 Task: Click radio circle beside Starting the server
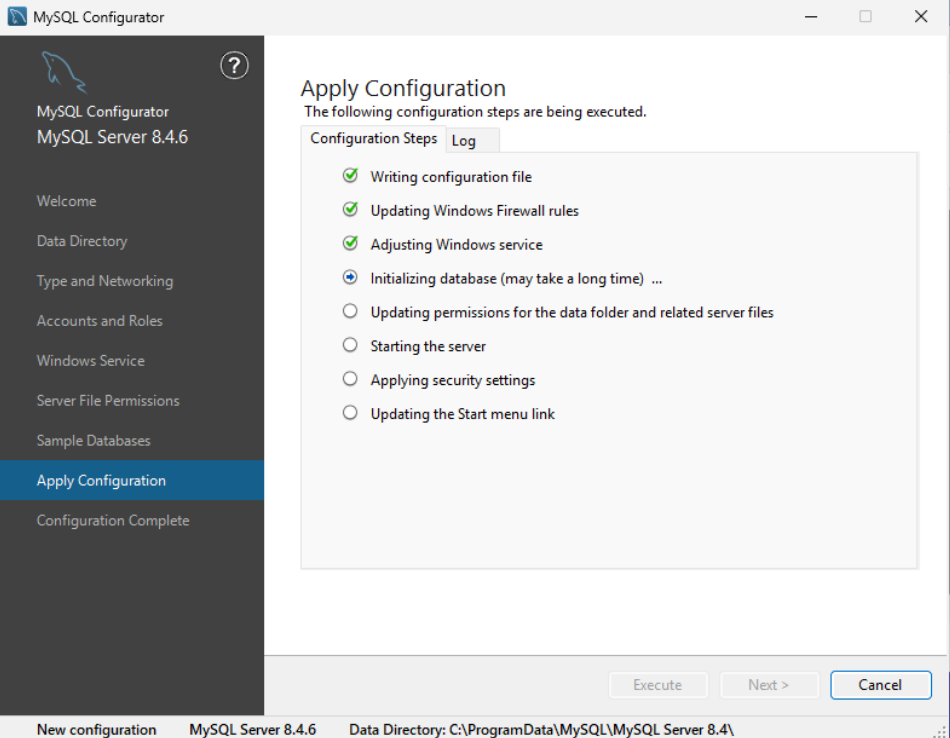pos(350,345)
